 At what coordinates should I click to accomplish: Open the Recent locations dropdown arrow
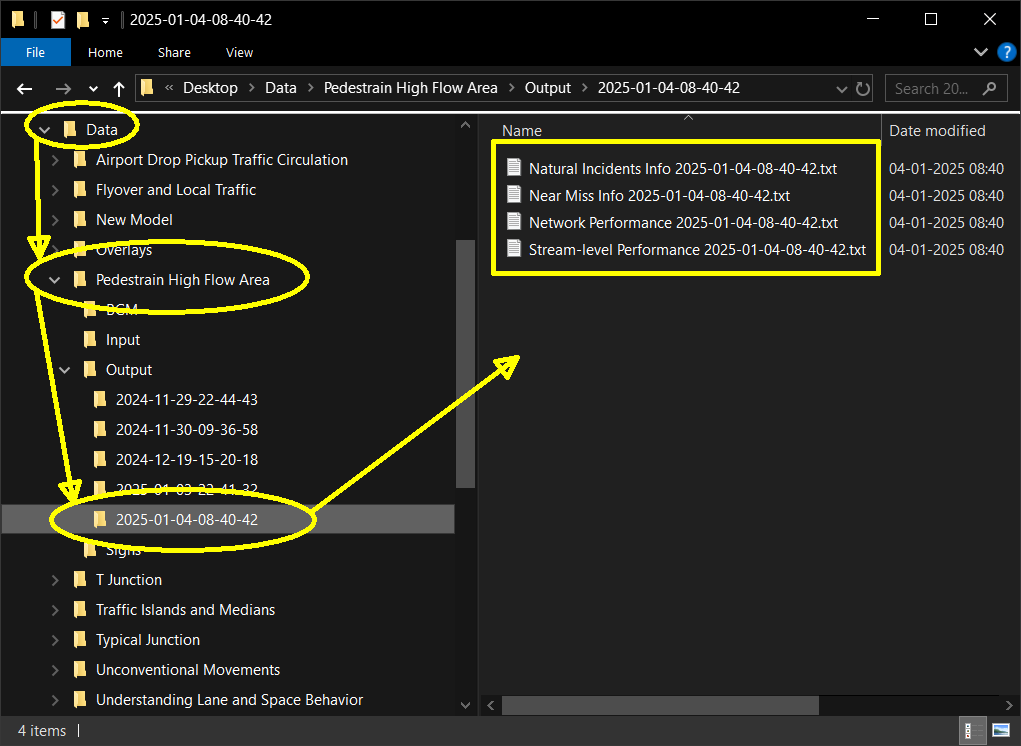93,88
